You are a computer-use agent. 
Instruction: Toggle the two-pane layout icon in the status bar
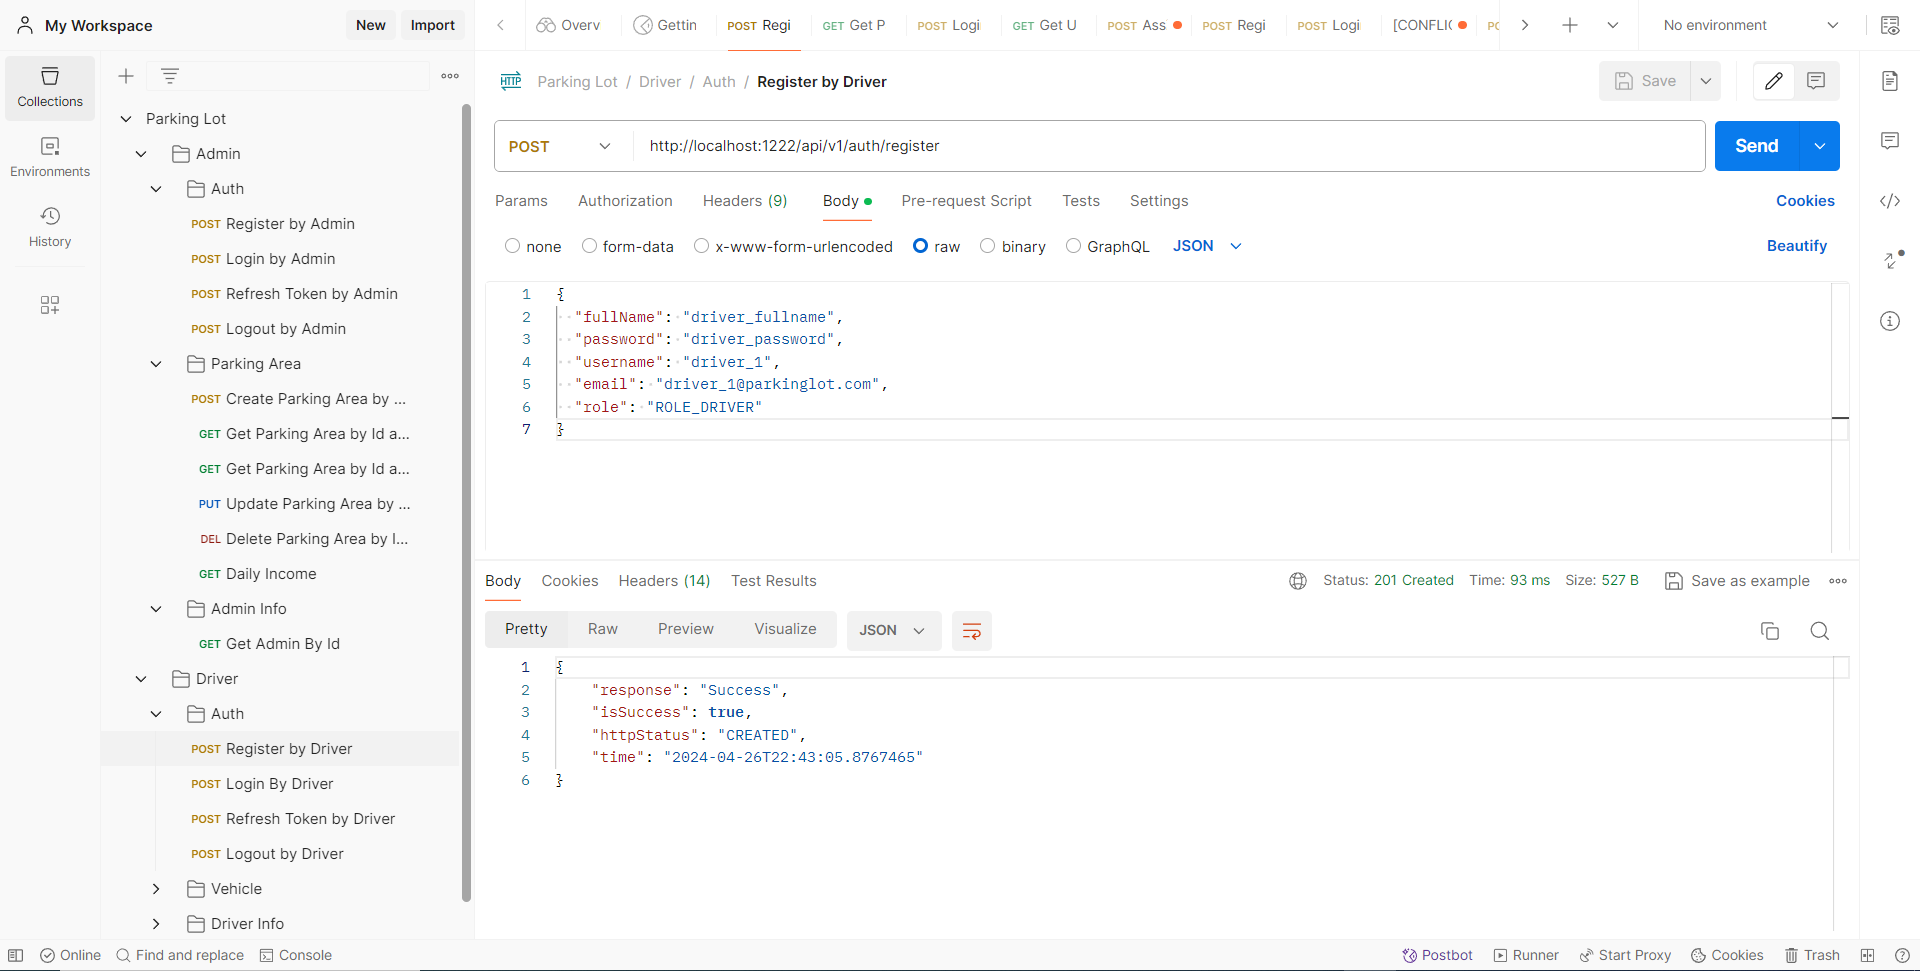coord(1867,955)
